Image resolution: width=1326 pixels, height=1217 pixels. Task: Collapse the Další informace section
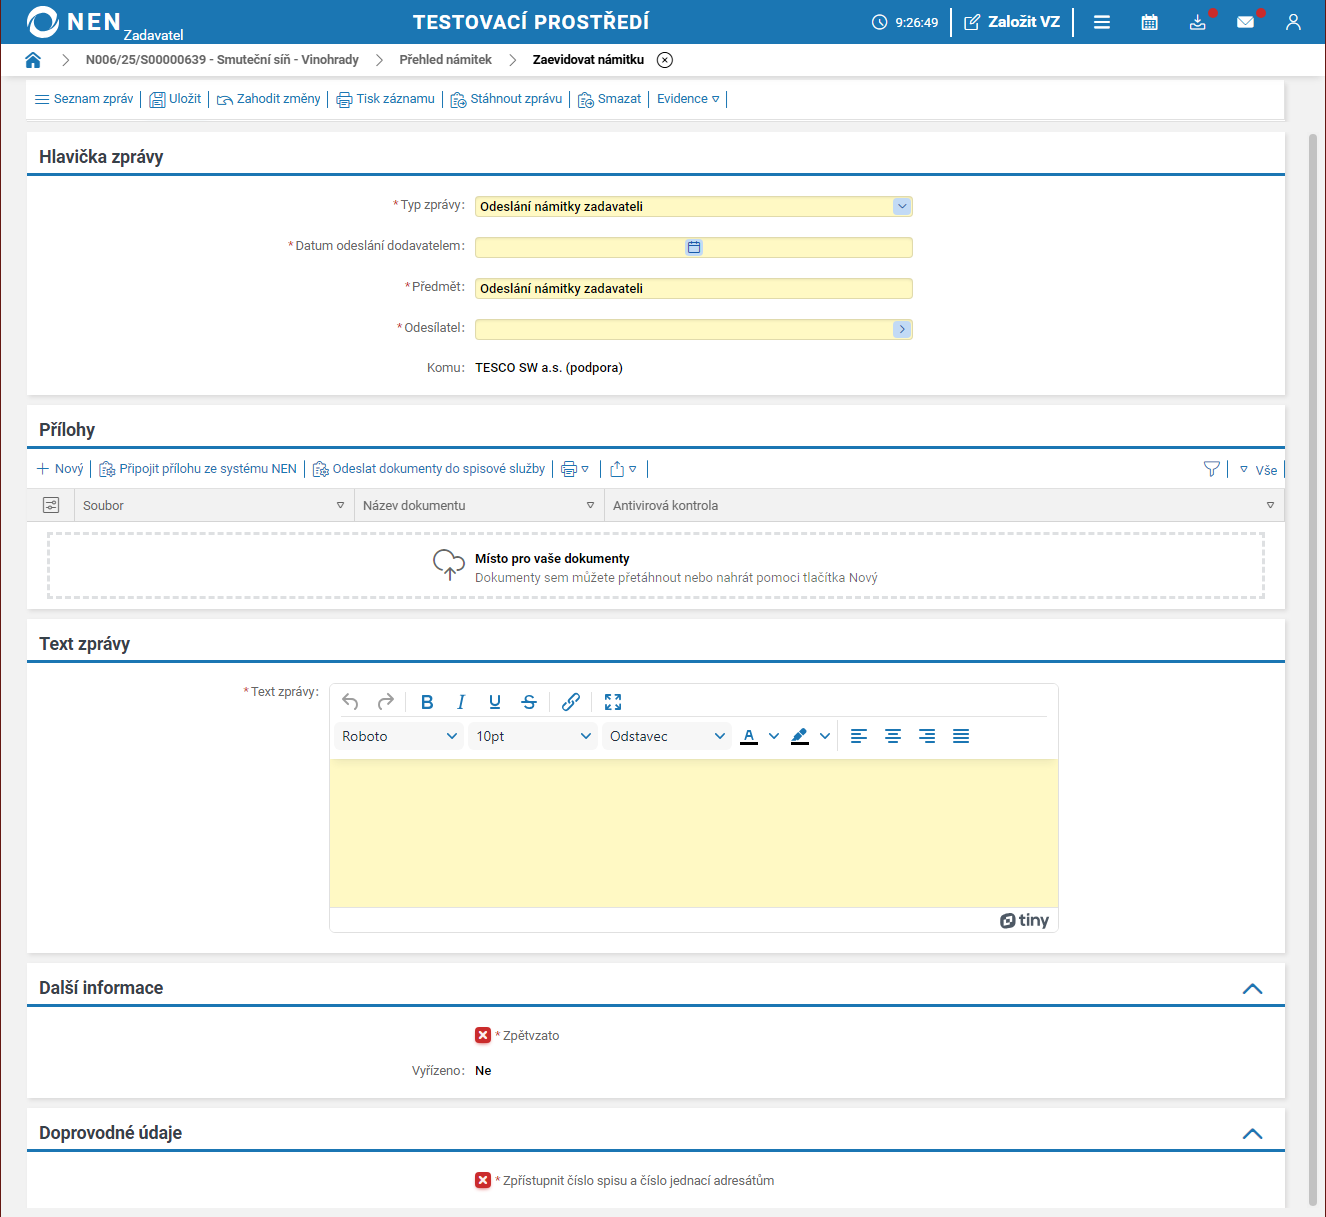(1252, 988)
